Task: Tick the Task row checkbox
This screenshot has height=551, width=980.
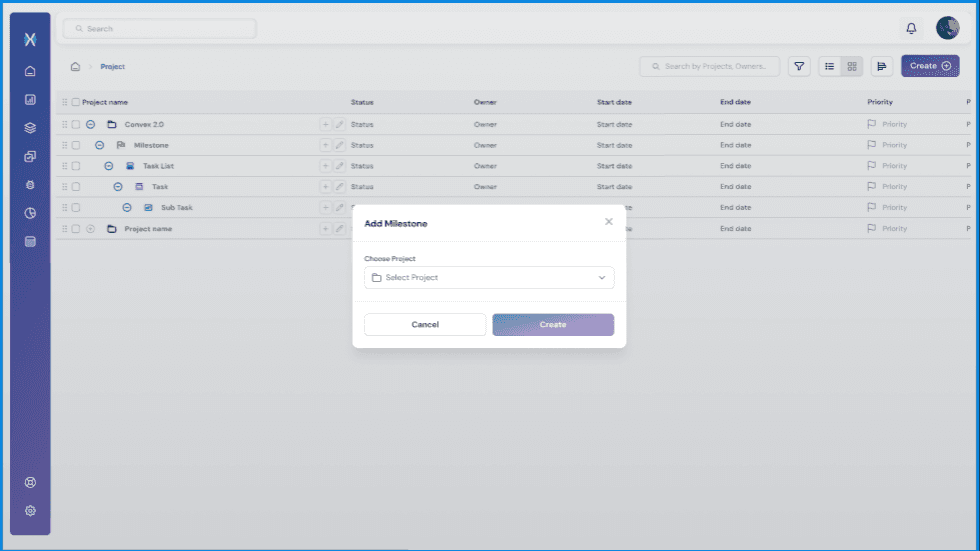Action: click(x=76, y=187)
